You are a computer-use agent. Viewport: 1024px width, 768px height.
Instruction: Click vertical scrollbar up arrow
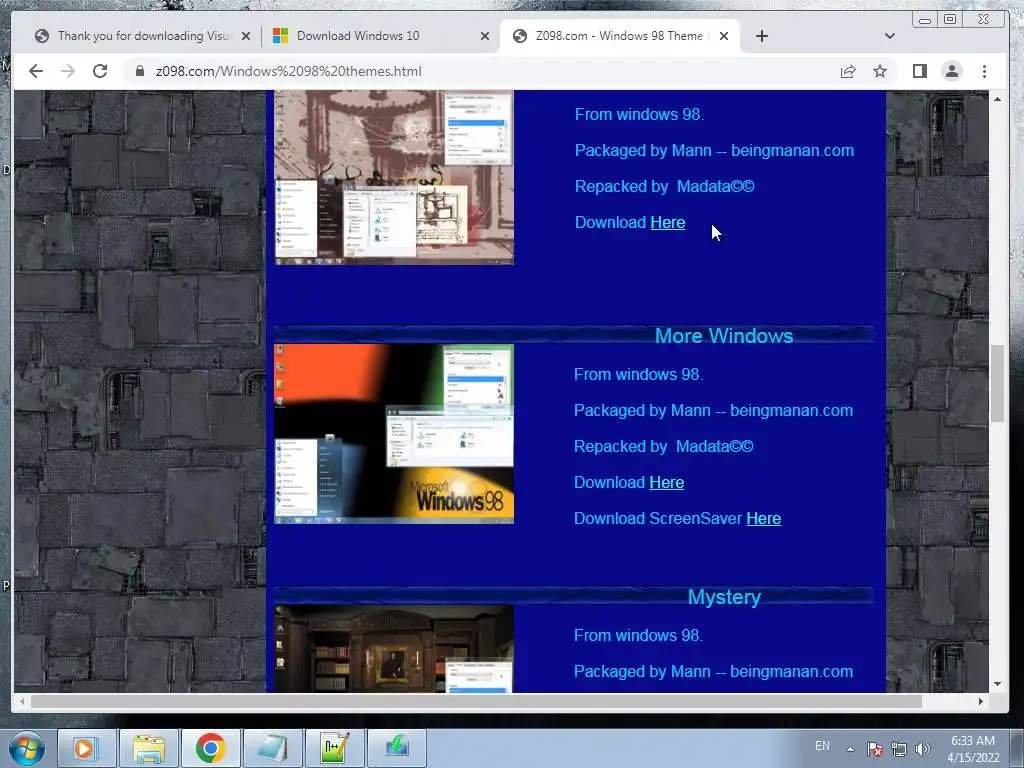pyautogui.click(x=997, y=99)
